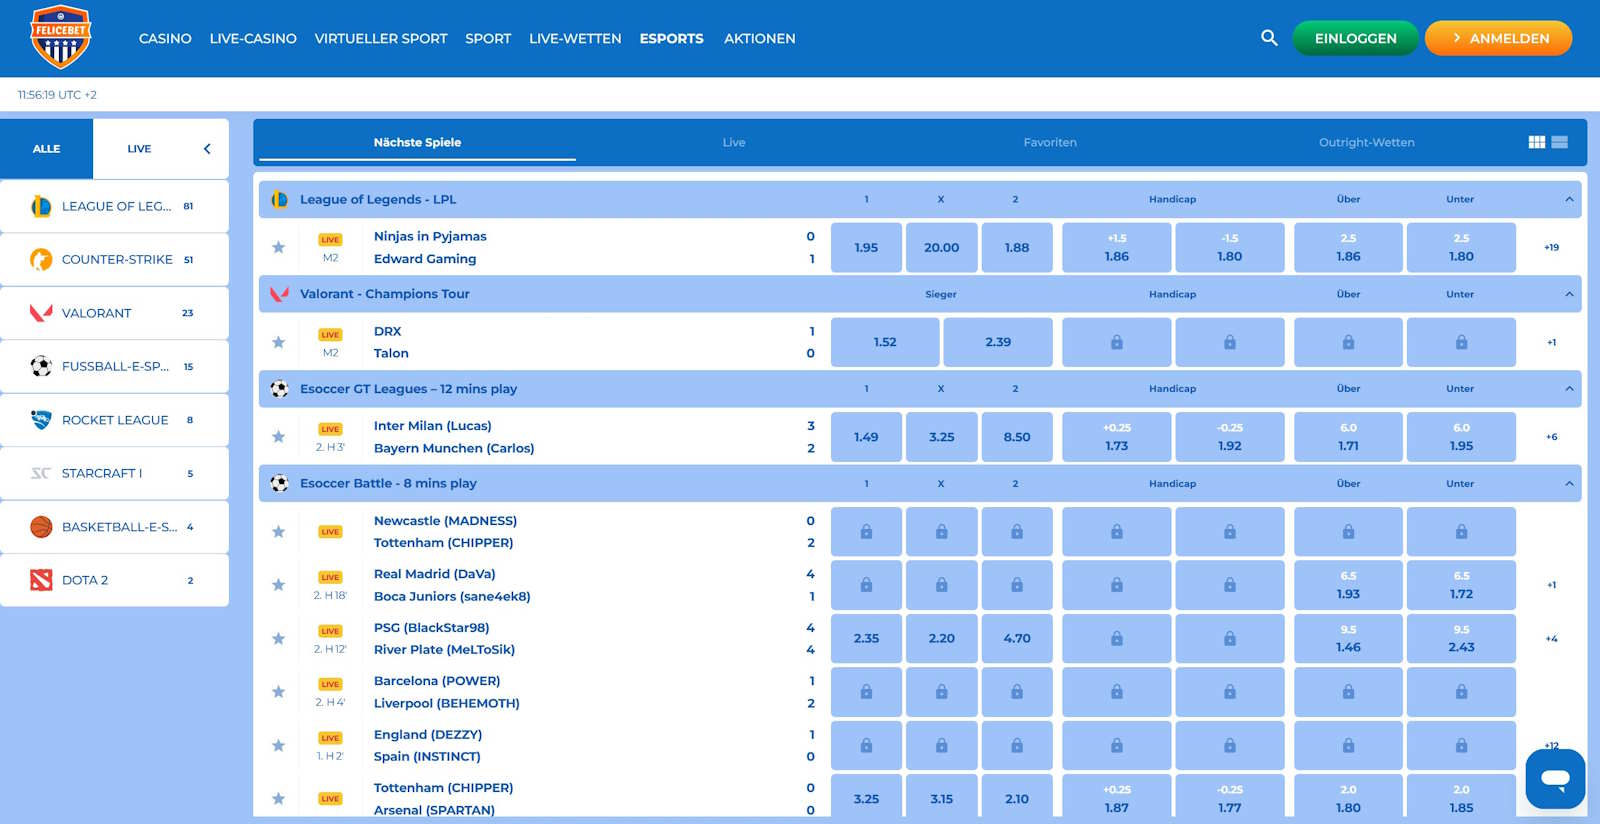Click the Anmelden button
Screen dimensions: 1600x824
click(1498, 38)
